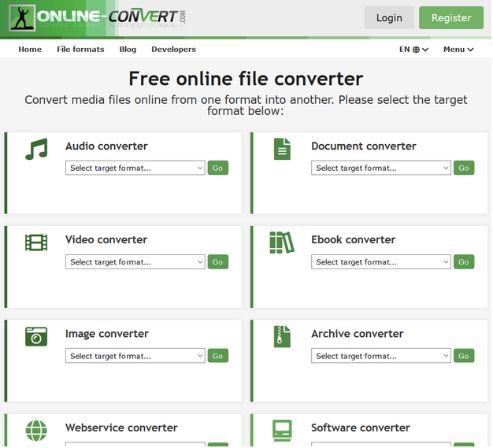493x448 pixels.
Task: Click the Webservice converter globe icon
Action: [x=36, y=430]
